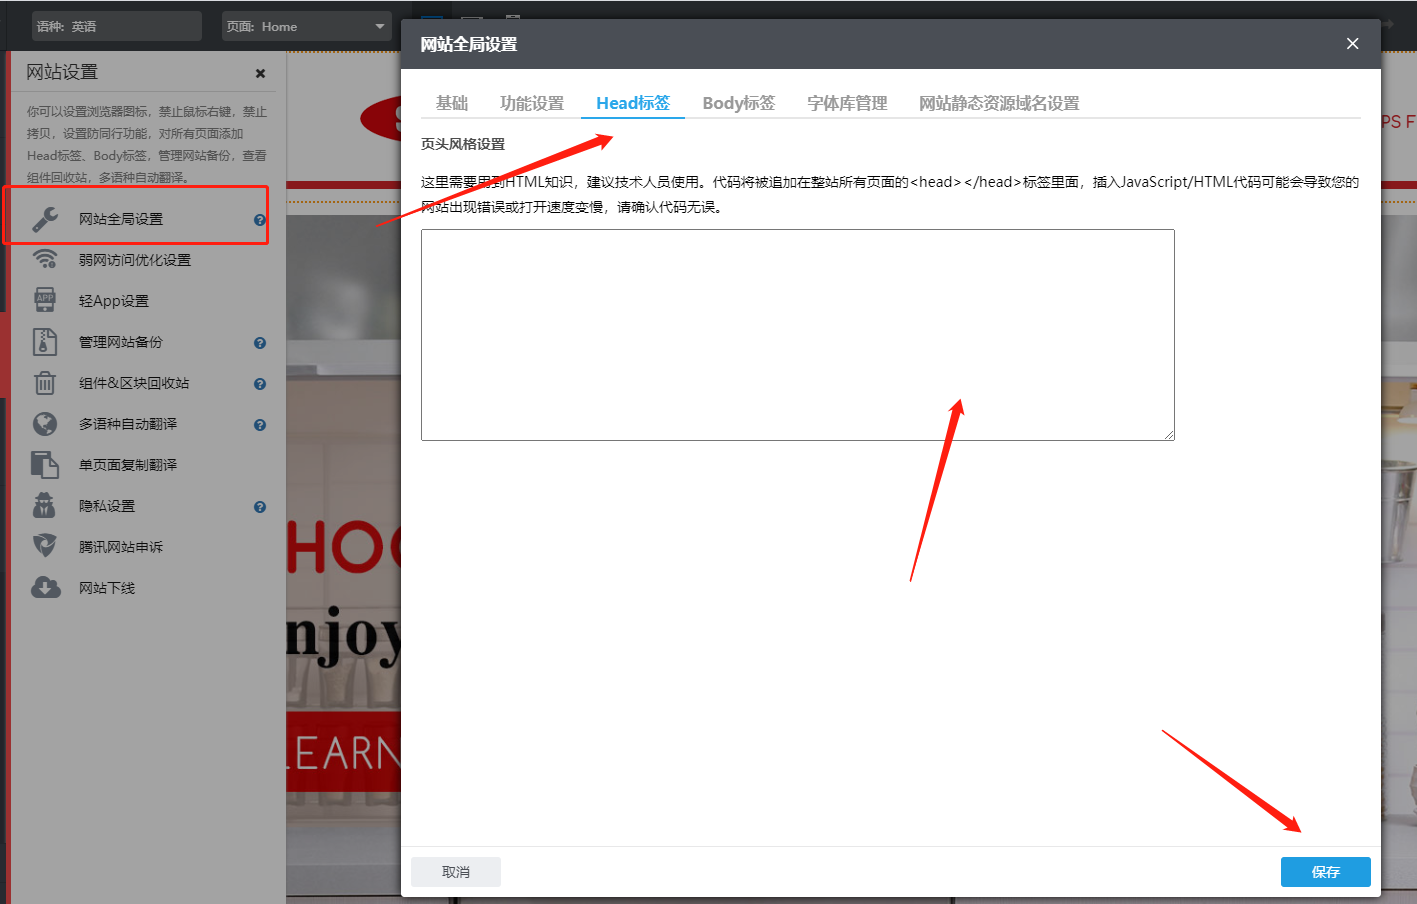Close the 网站设置 side panel
The width and height of the screenshot is (1417, 904).
click(x=260, y=73)
